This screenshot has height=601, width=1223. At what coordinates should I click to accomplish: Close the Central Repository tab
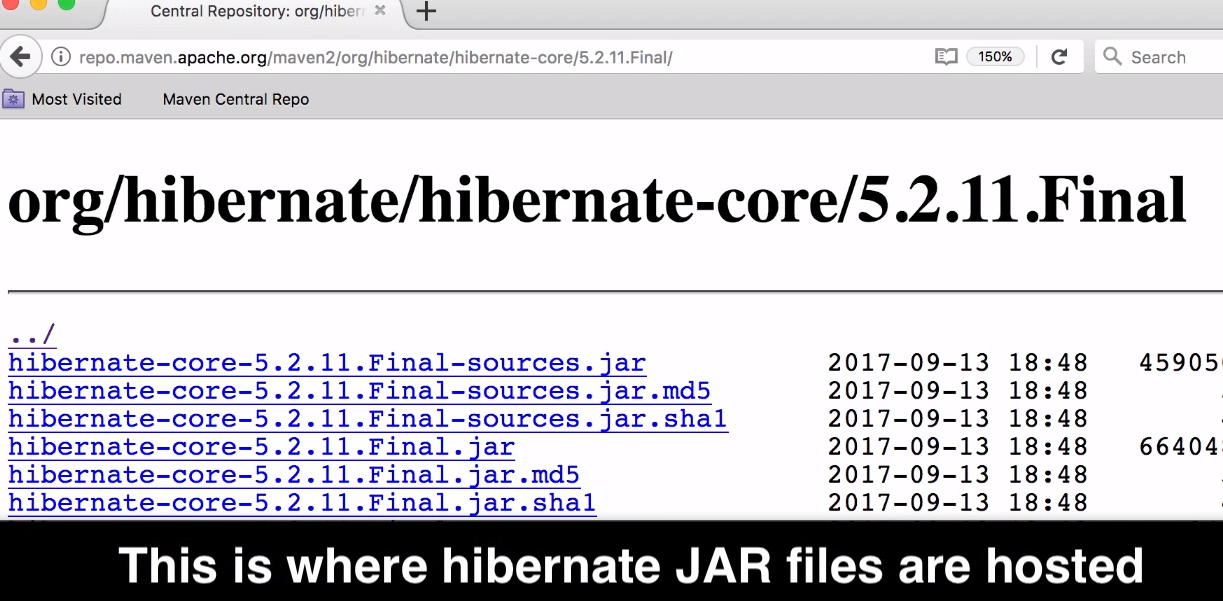(x=380, y=10)
